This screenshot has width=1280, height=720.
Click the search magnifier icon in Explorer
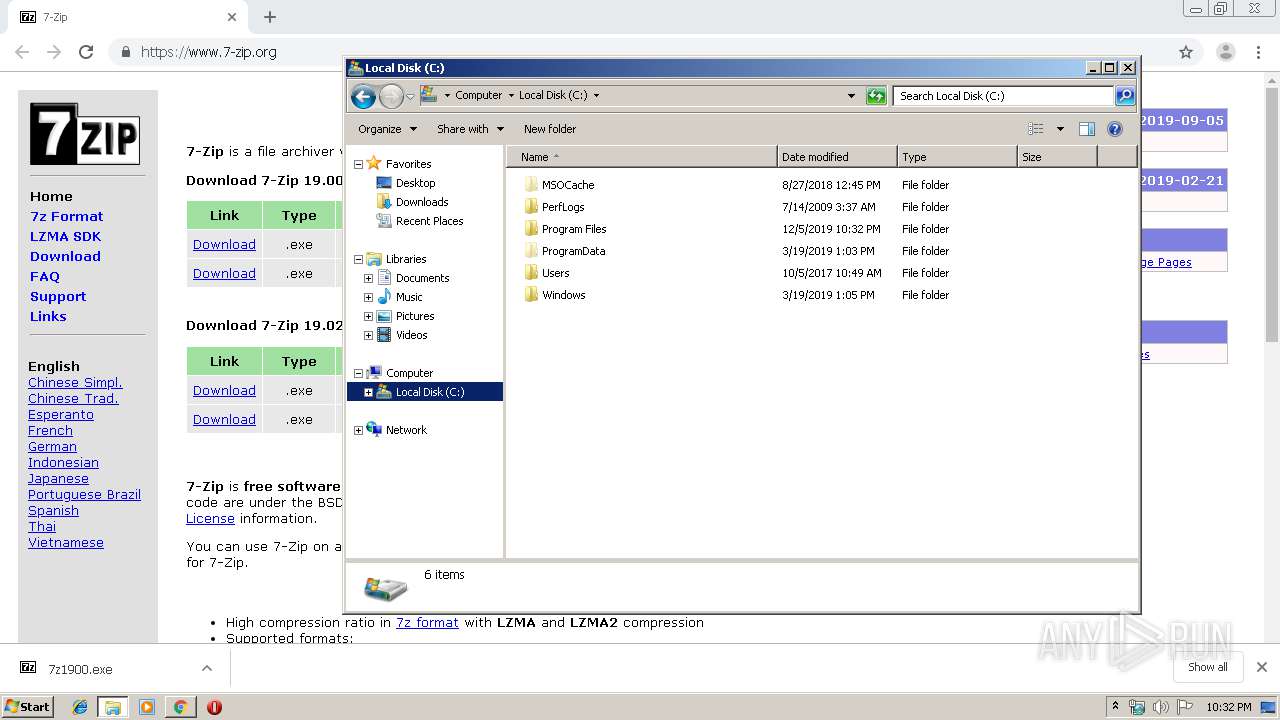click(x=1125, y=96)
